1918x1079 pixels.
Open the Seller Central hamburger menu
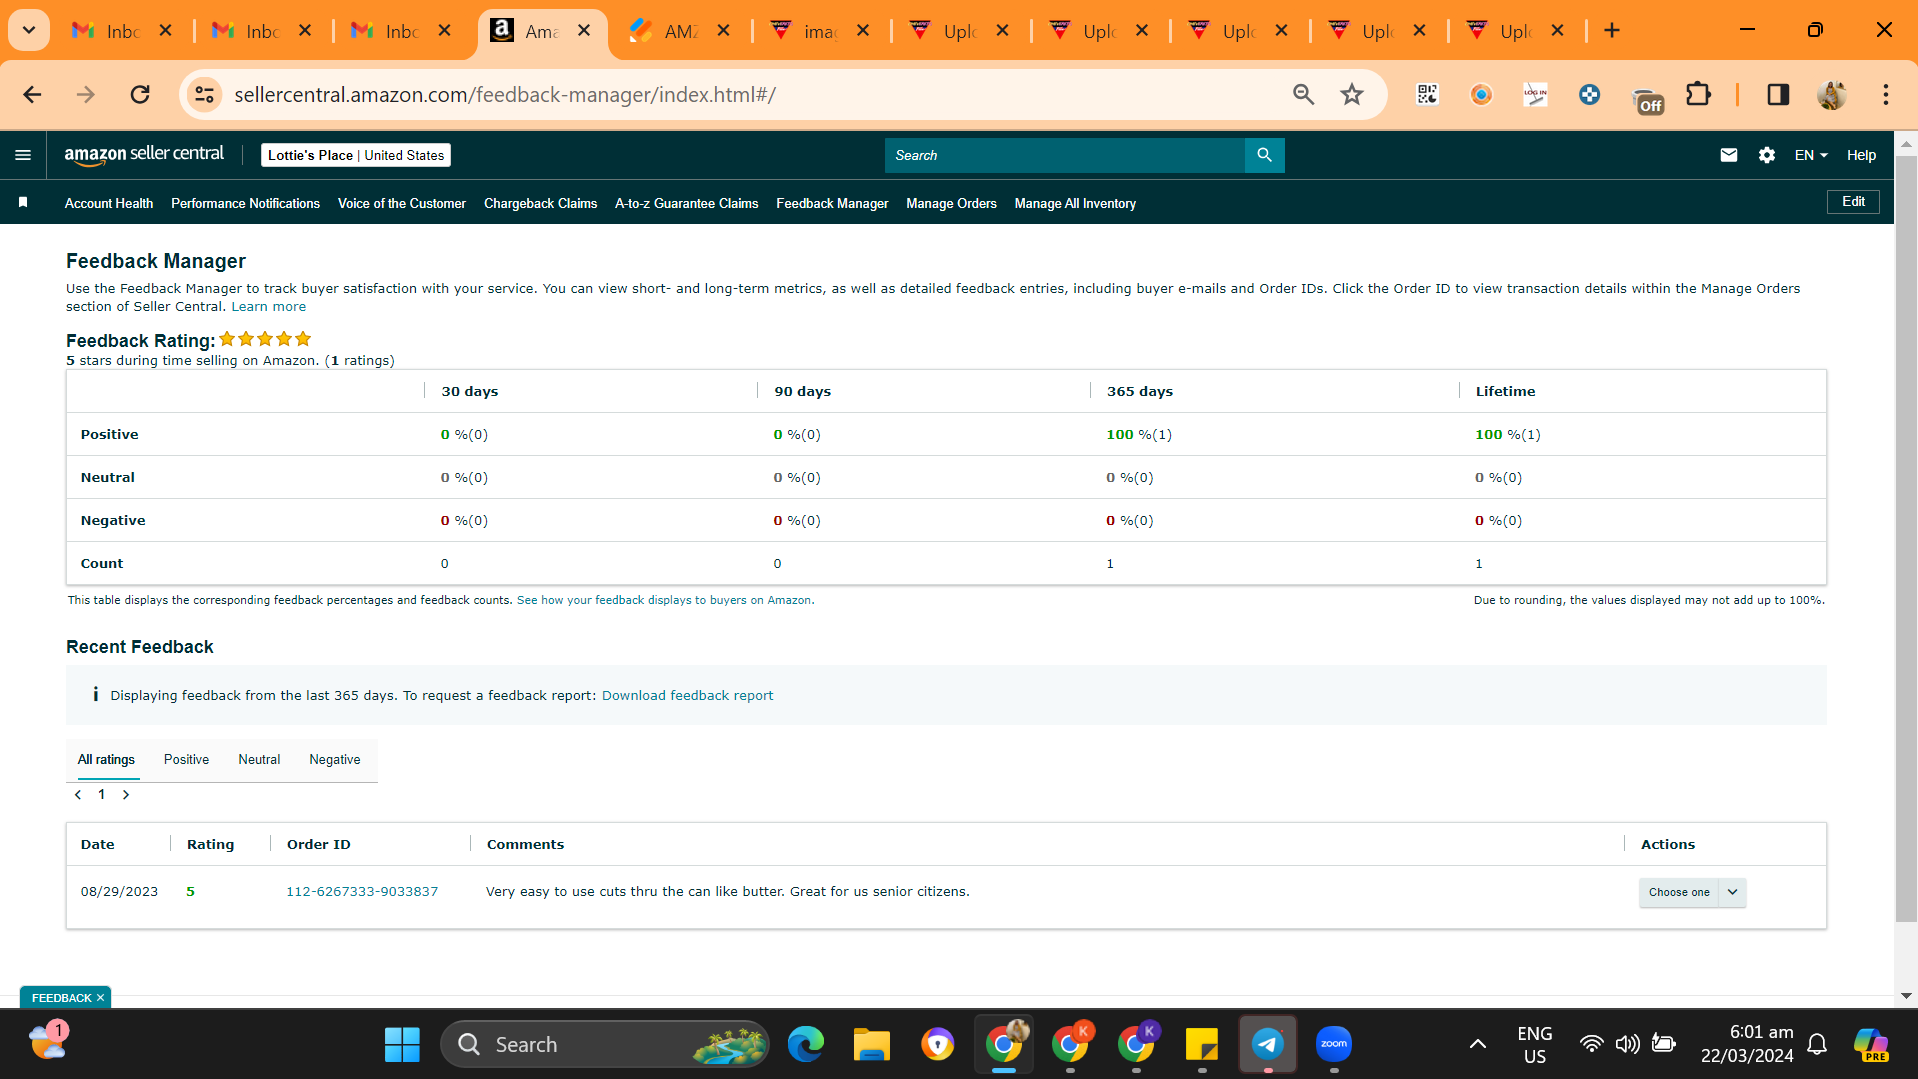pyautogui.click(x=23, y=155)
